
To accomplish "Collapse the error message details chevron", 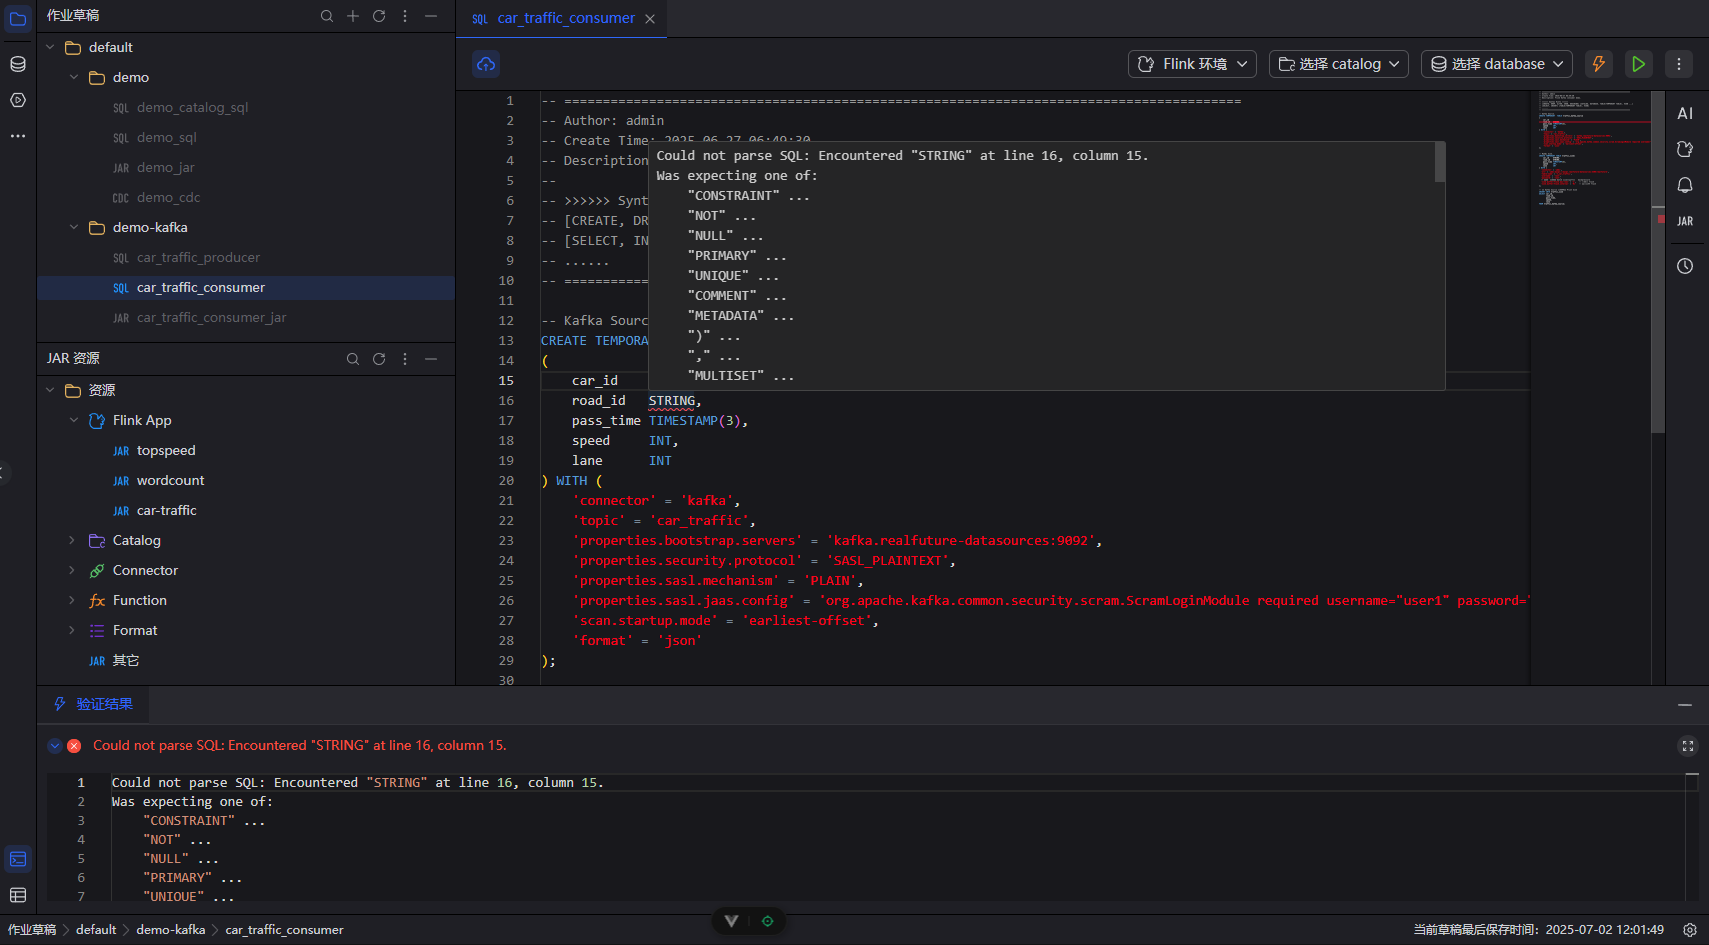I will tap(55, 746).
